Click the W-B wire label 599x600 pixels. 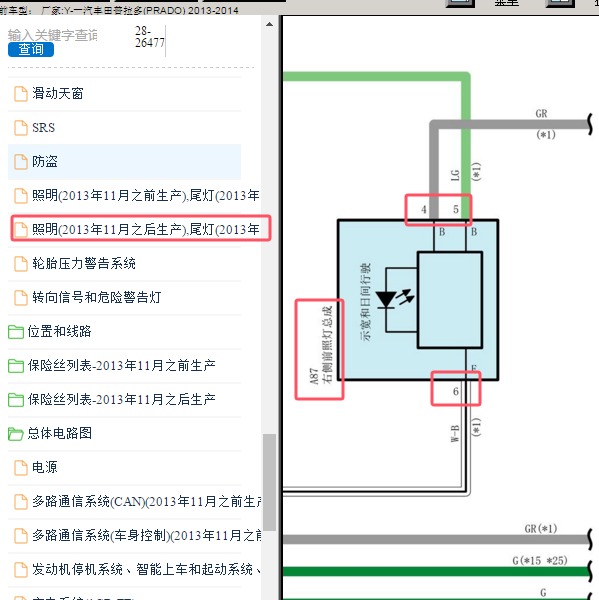tap(454, 434)
